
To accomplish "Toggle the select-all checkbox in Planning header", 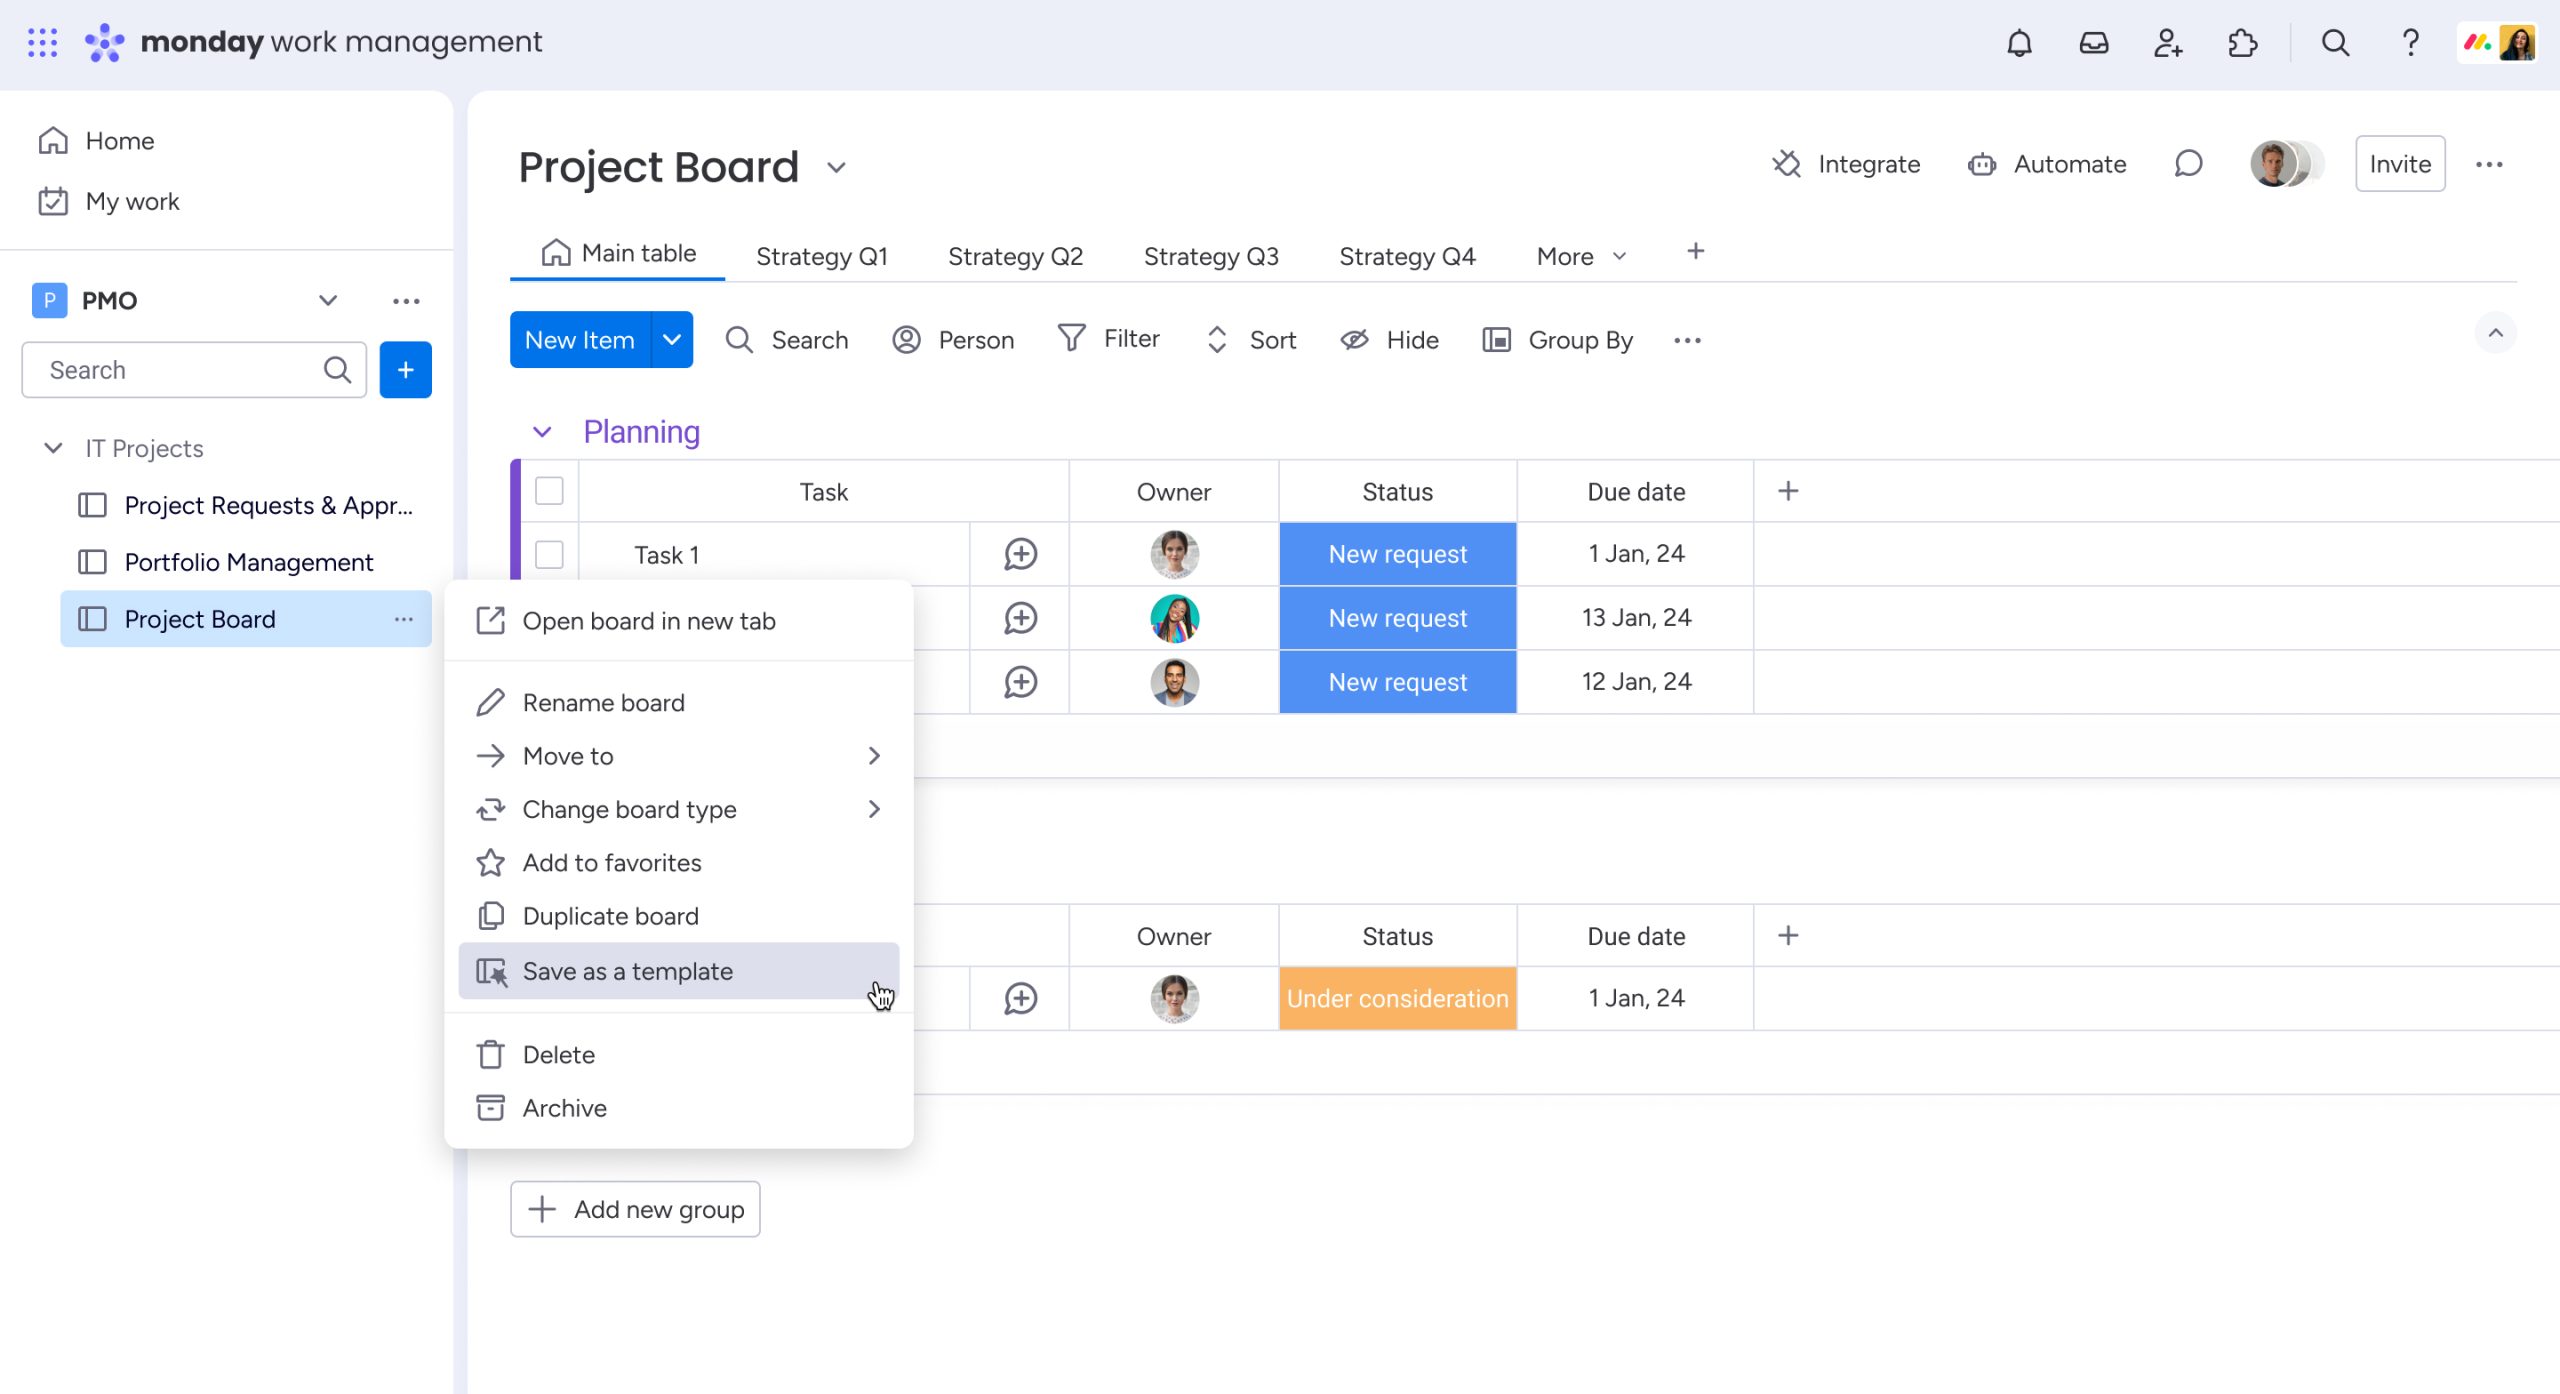I will [549, 491].
